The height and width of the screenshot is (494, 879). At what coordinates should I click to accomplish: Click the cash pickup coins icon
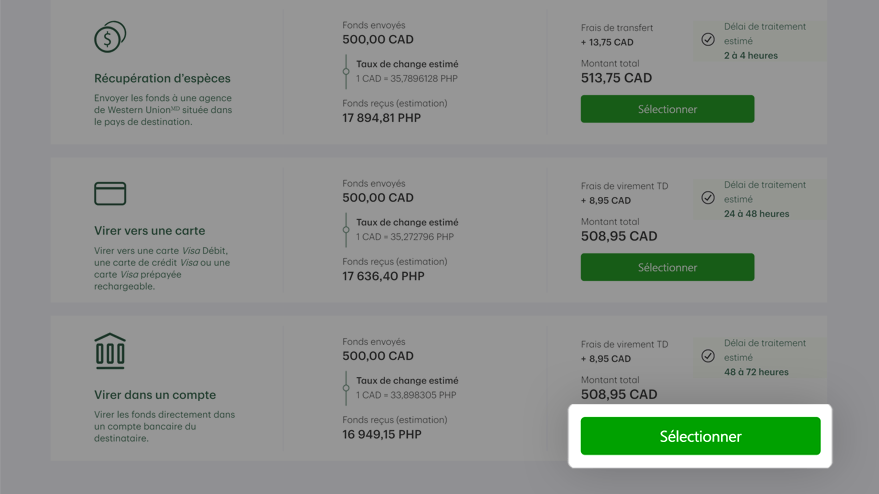coord(110,37)
